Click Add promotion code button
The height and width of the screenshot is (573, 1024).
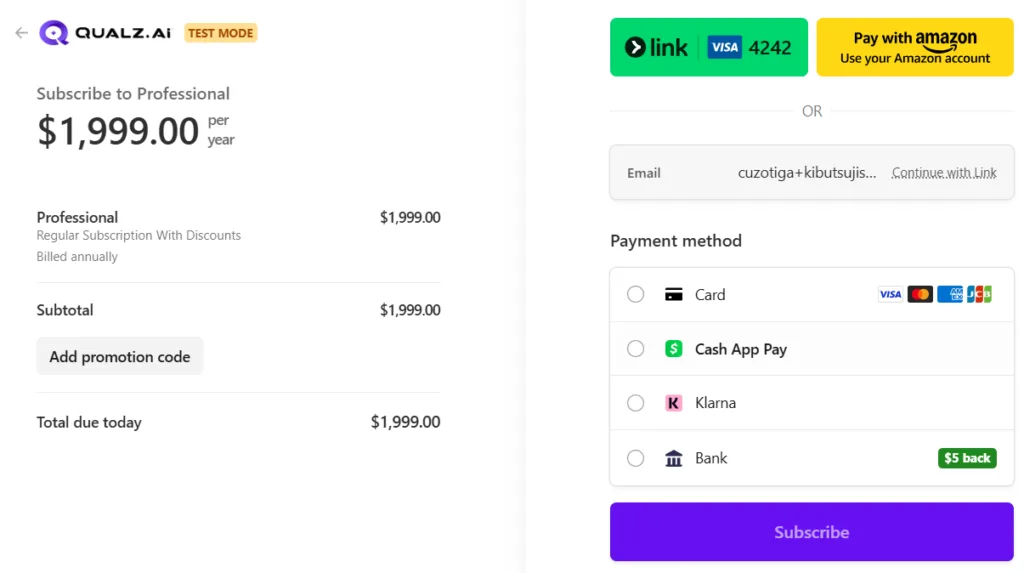point(120,357)
